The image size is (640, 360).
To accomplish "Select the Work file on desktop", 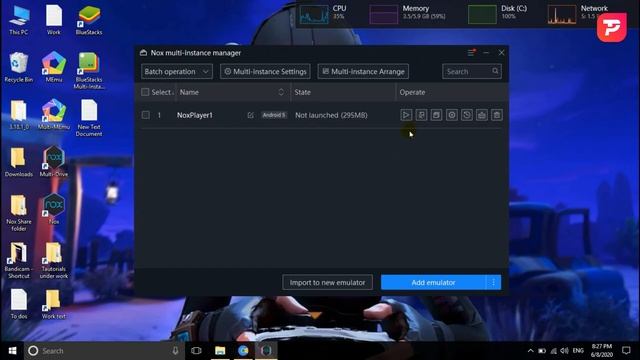I will coord(54,20).
